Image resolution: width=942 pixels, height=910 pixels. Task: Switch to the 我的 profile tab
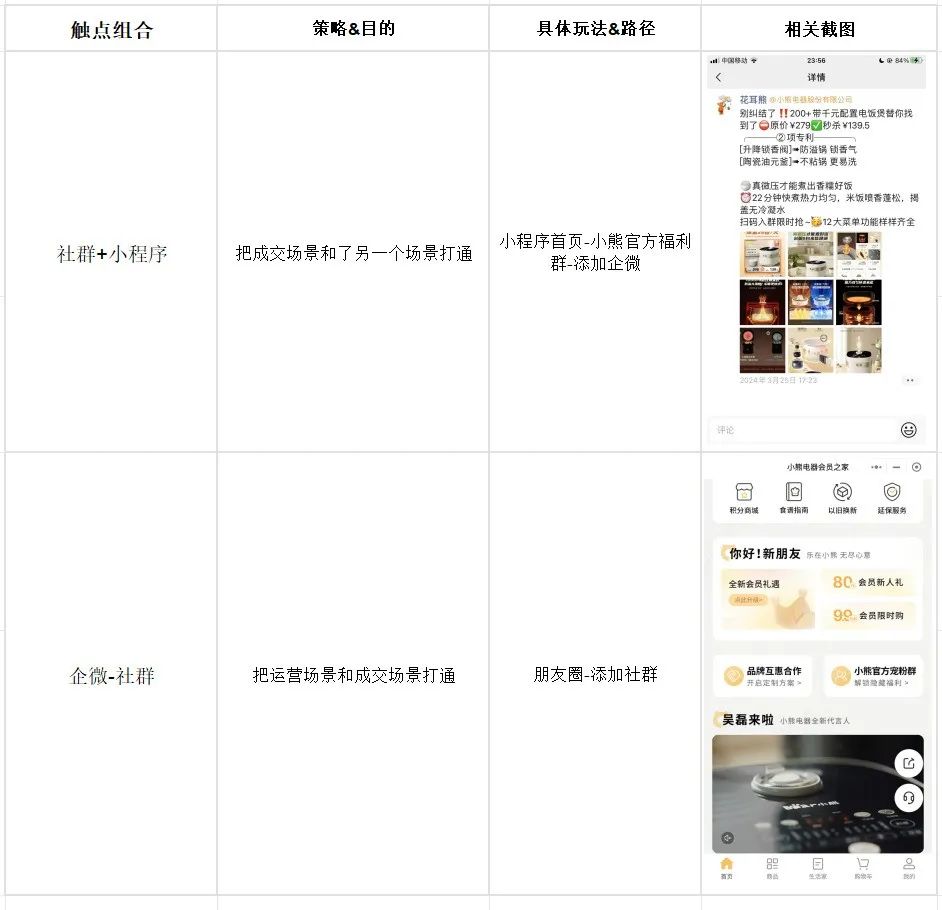pyautogui.click(x=909, y=865)
